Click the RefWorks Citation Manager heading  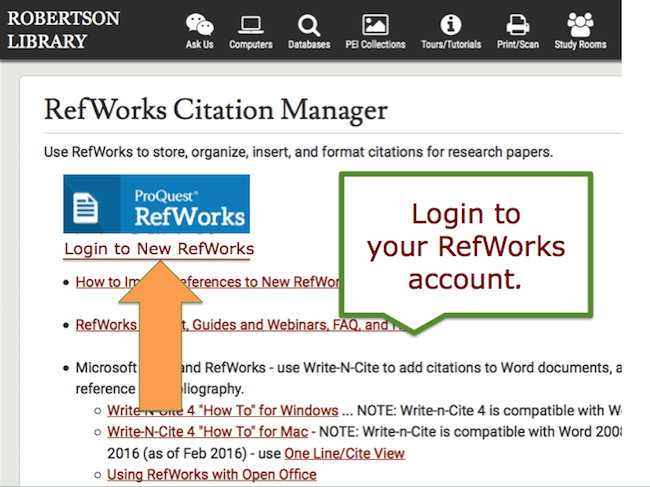tap(216, 110)
